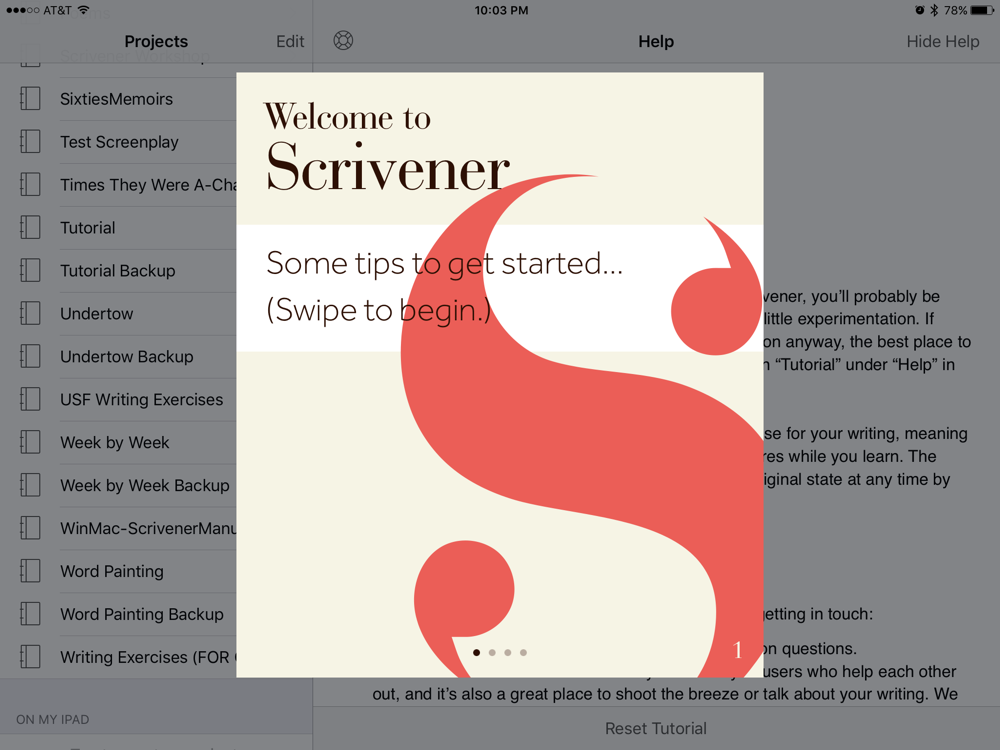Tap the "(Swipe to begin.)" text
Viewport: 1000px width, 750px height.
pos(379,310)
